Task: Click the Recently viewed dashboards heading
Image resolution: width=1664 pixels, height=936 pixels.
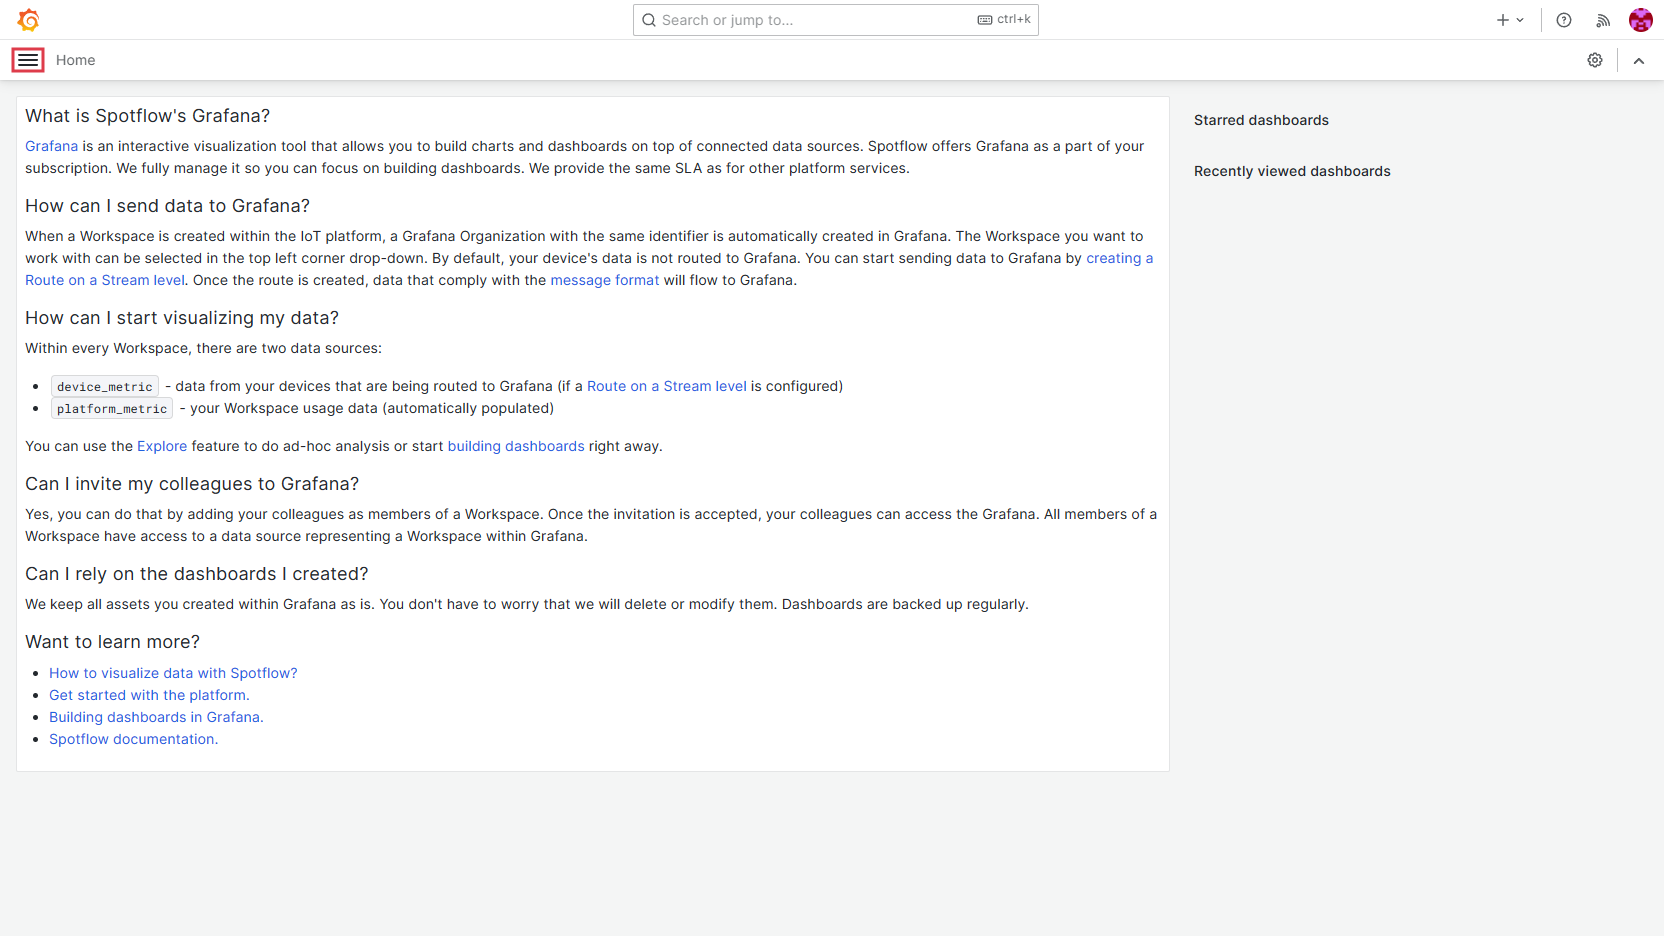Action: pyautogui.click(x=1292, y=171)
